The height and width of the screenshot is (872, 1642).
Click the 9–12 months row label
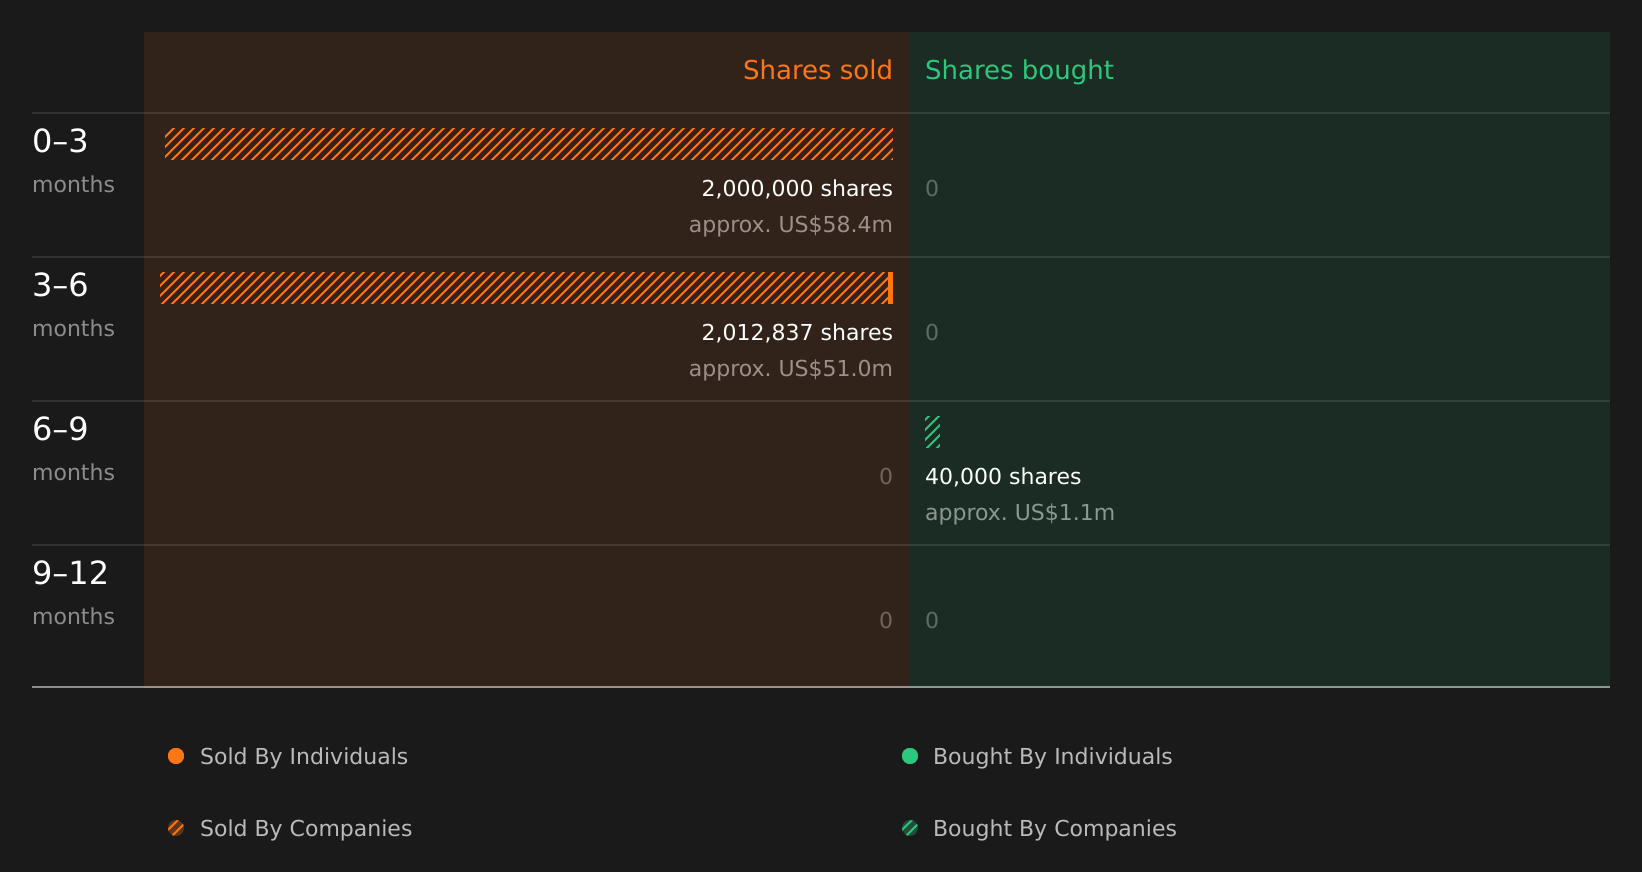[73, 592]
